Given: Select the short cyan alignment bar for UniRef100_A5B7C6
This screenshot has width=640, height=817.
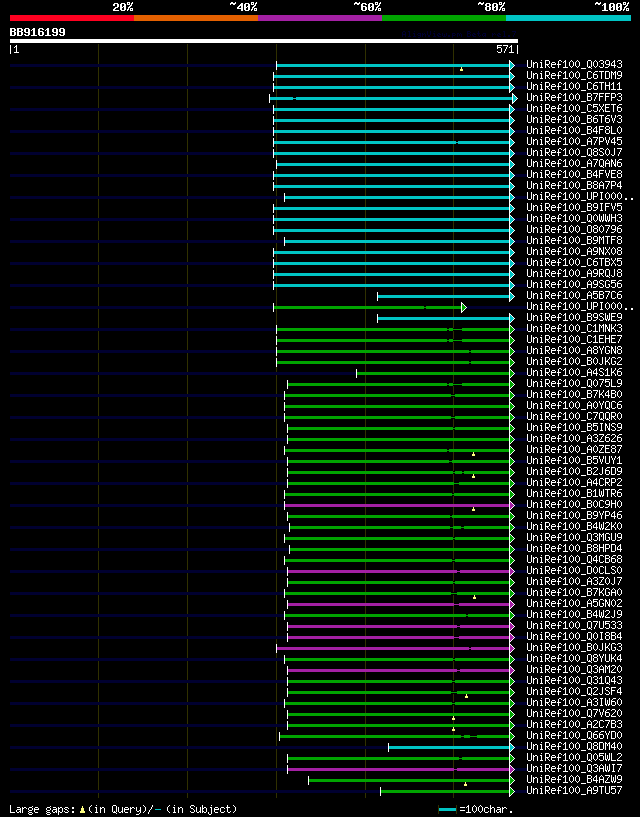Looking at the screenshot, I should point(444,296).
